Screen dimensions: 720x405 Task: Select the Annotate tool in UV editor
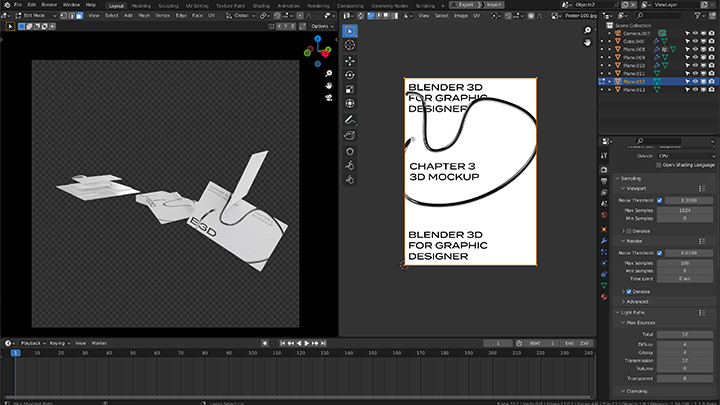point(350,120)
